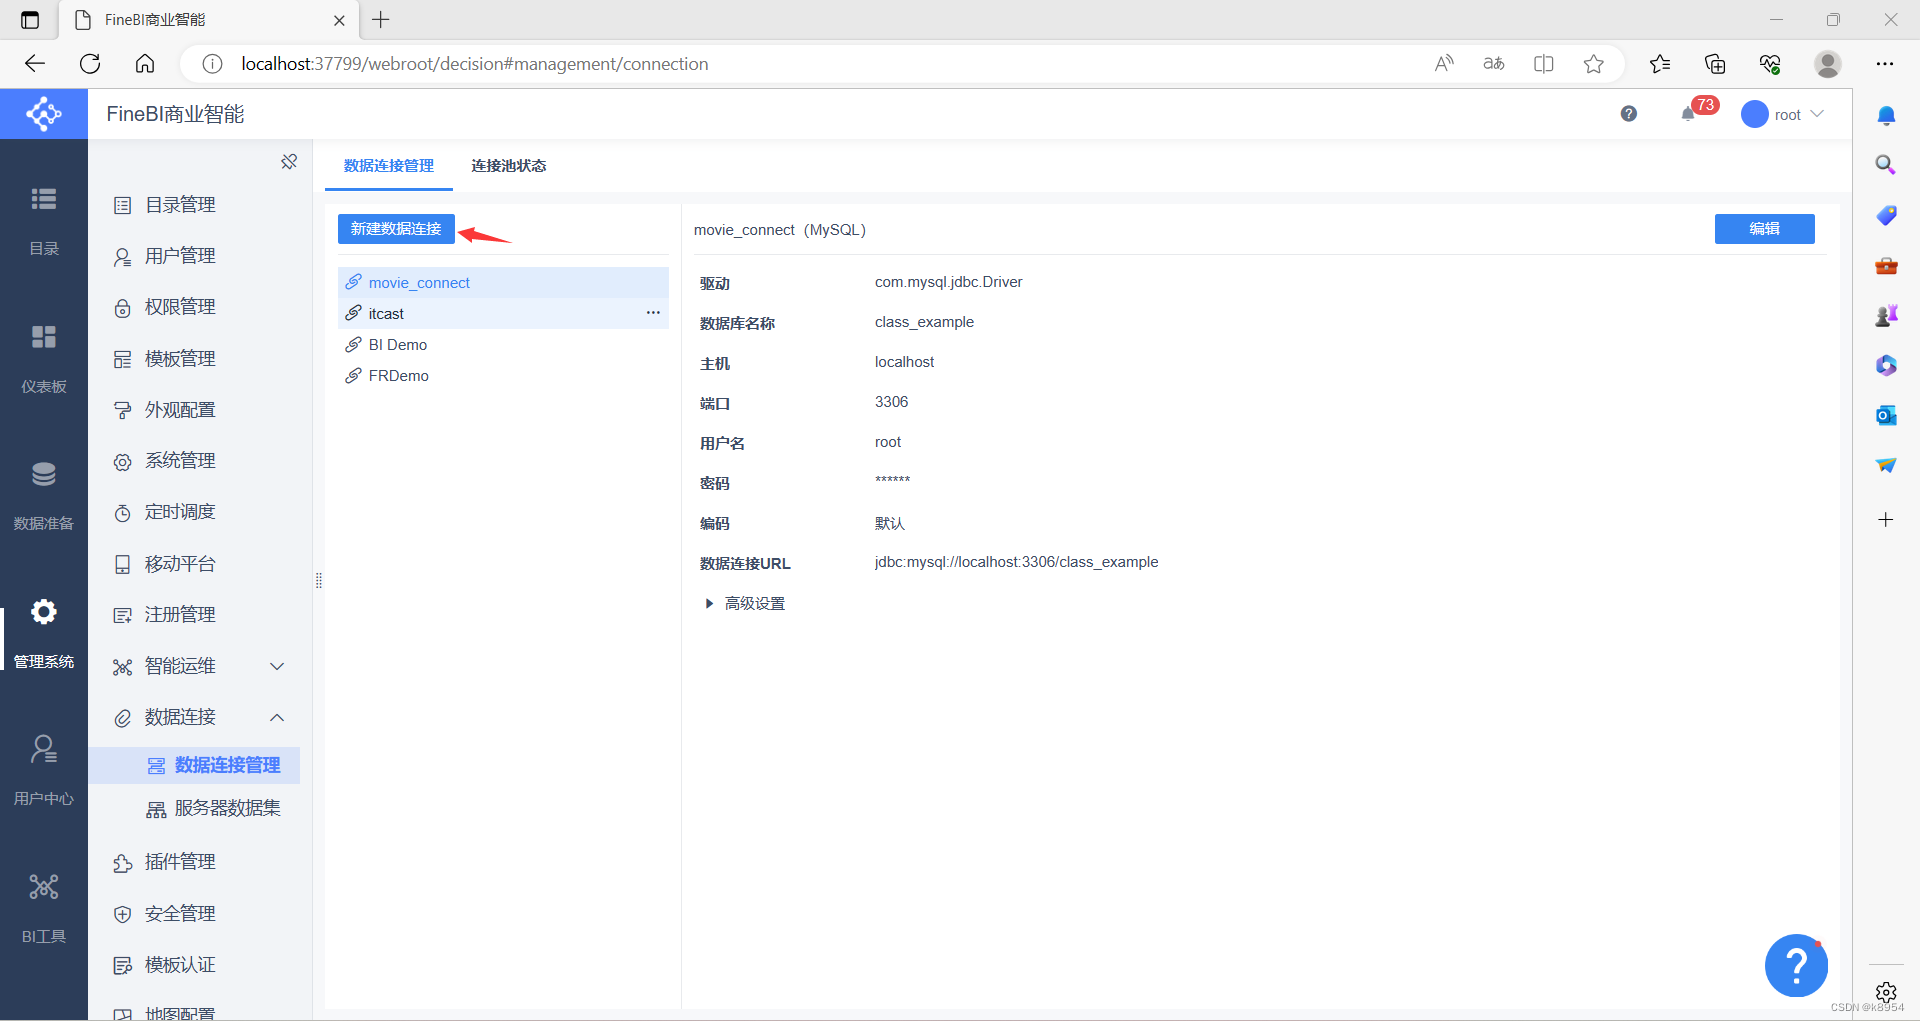Click the com.mysql.jdbc.Driver value

click(948, 282)
